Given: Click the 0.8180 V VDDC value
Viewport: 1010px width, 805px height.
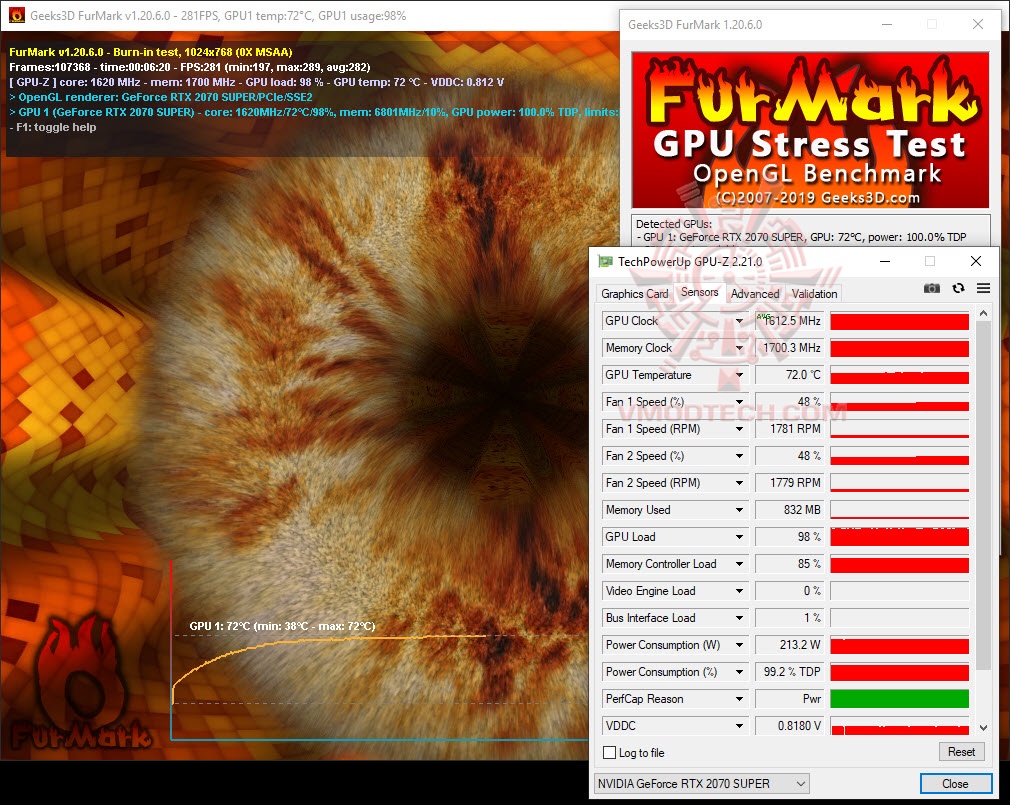Looking at the screenshot, I should [790, 726].
